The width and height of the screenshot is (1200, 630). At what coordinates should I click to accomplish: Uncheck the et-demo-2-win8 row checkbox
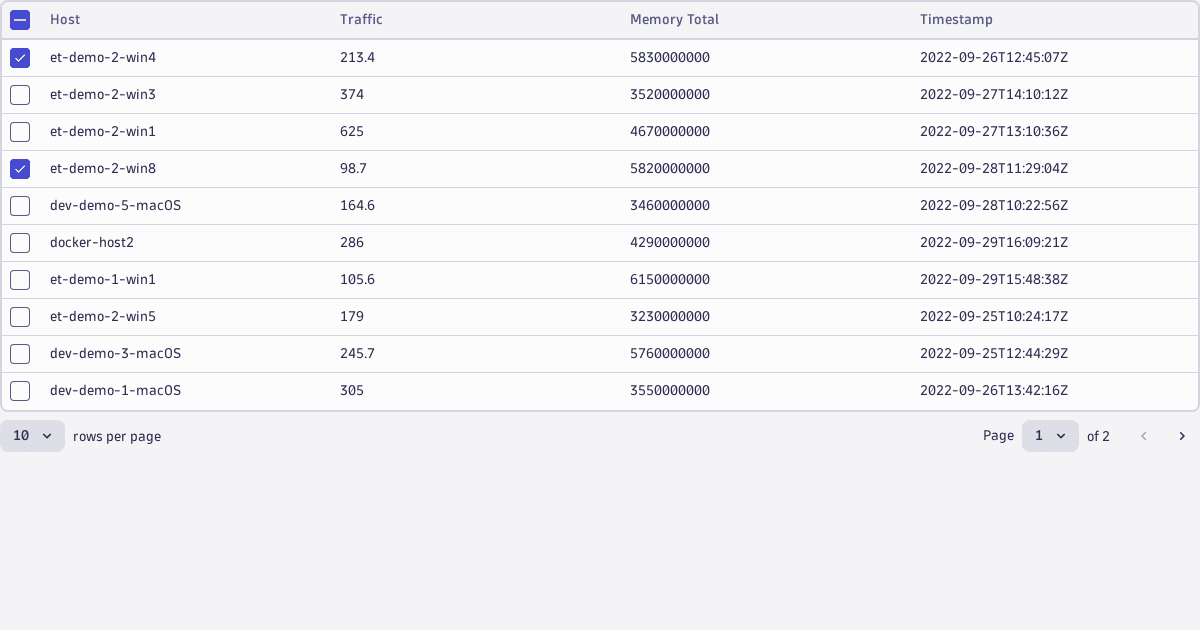coord(20,169)
